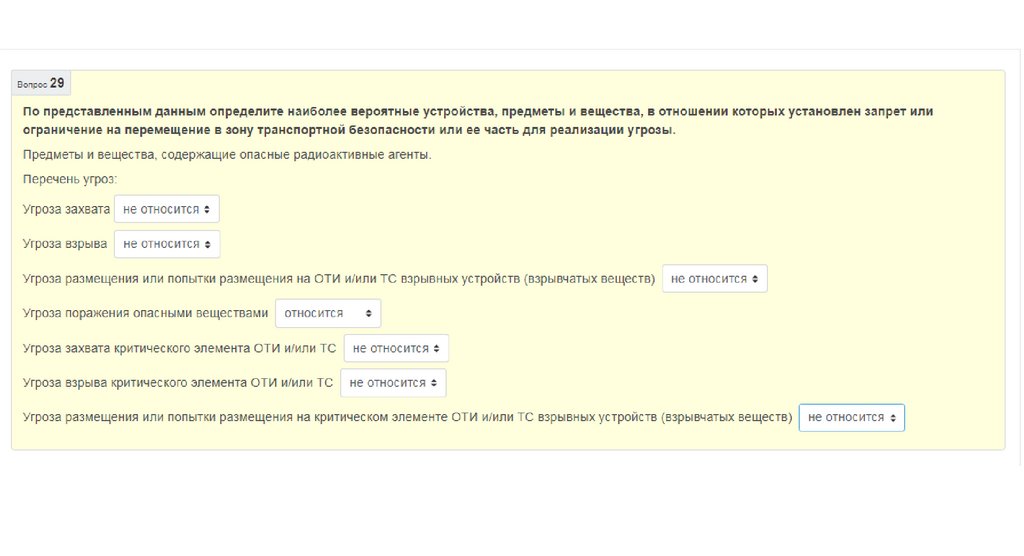Click the arrow icon of 'Угроза захвата' dropdown

tap(207, 209)
